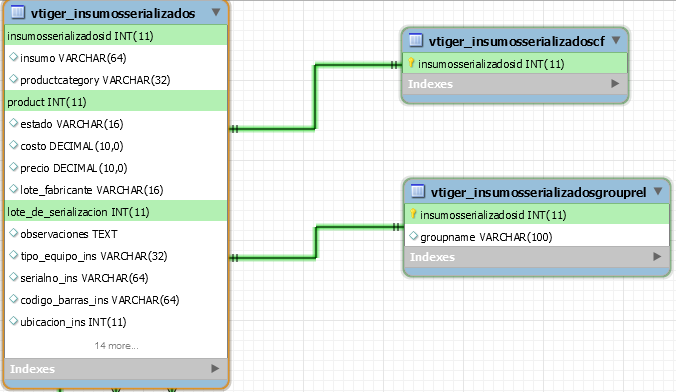The width and height of the screenshot is (676, 392).
Task: Collapse vtiger_insumosserializadoscf table with title arrow
Action: click(616, 40)
